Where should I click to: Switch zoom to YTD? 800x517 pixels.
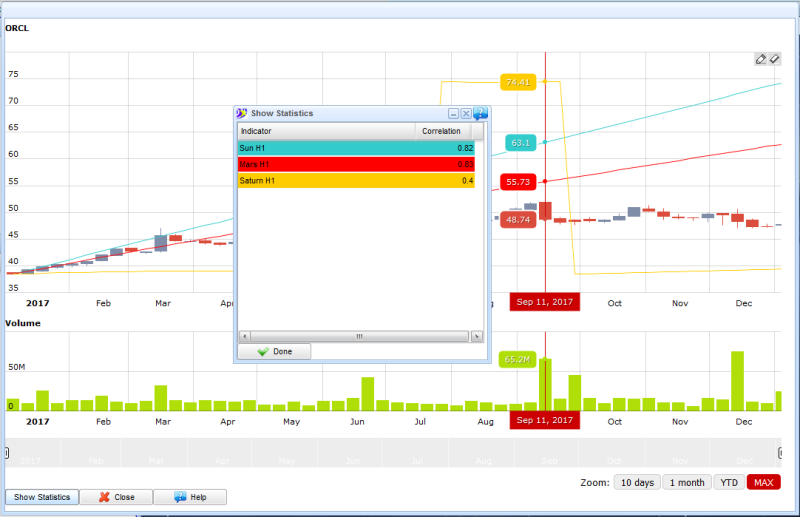729,482
